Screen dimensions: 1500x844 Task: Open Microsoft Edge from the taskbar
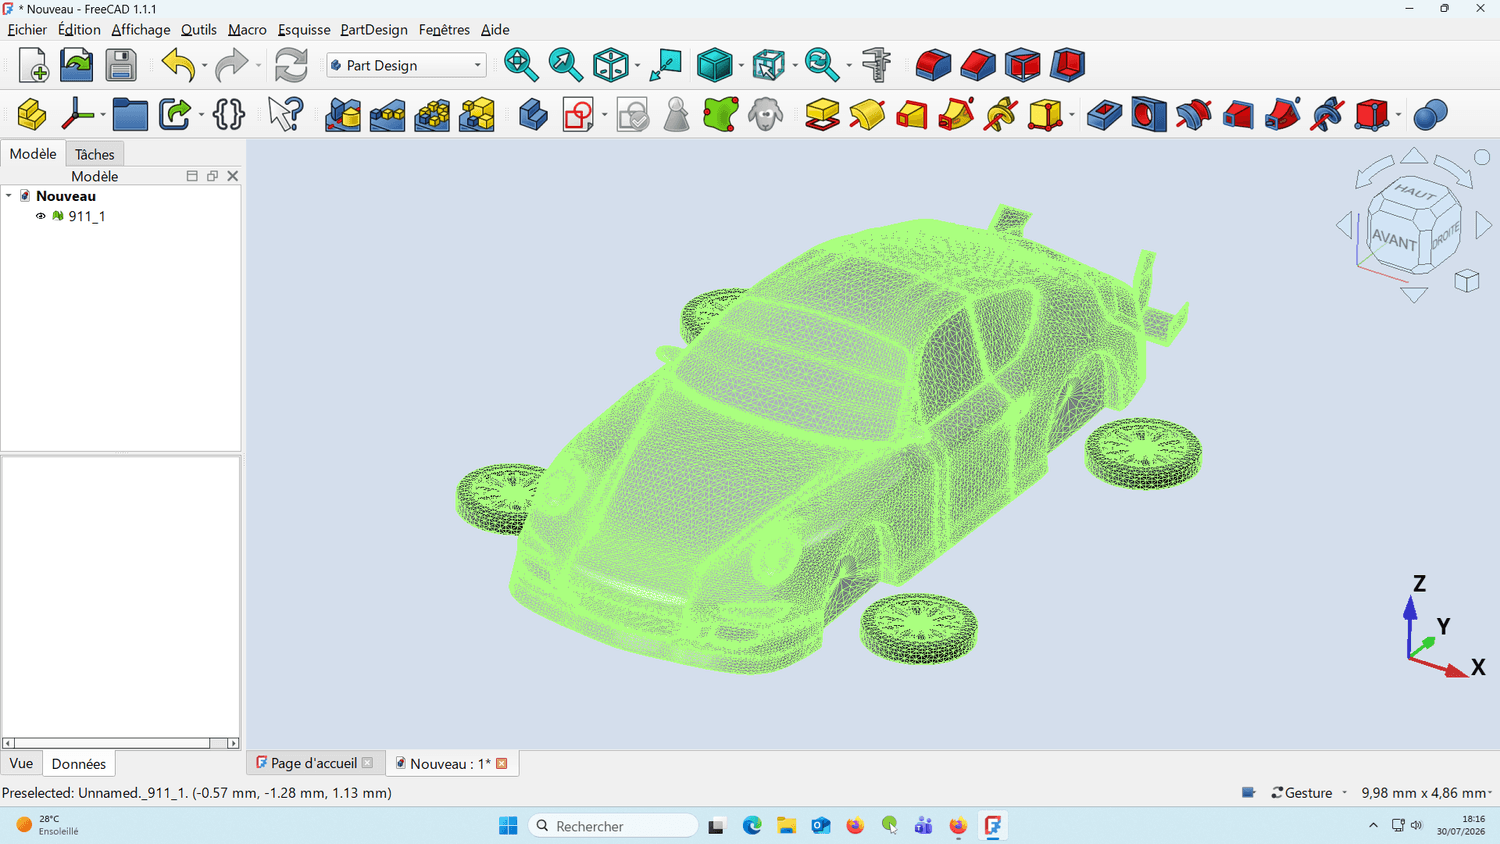click(752, 826)
